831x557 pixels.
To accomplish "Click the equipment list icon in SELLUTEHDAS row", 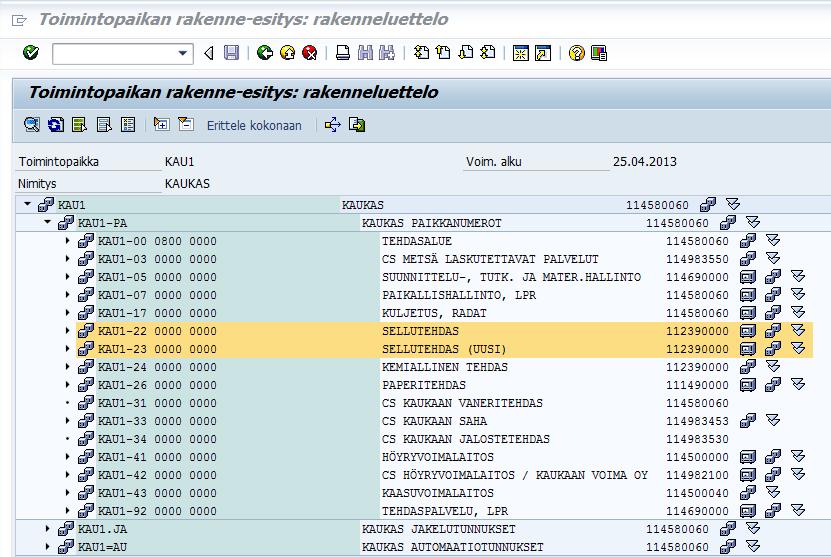I will (748, 331).
